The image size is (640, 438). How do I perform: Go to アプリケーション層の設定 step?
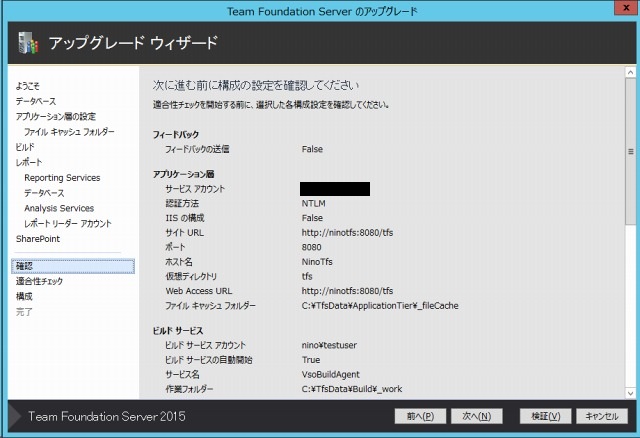[x=56, y=116]
